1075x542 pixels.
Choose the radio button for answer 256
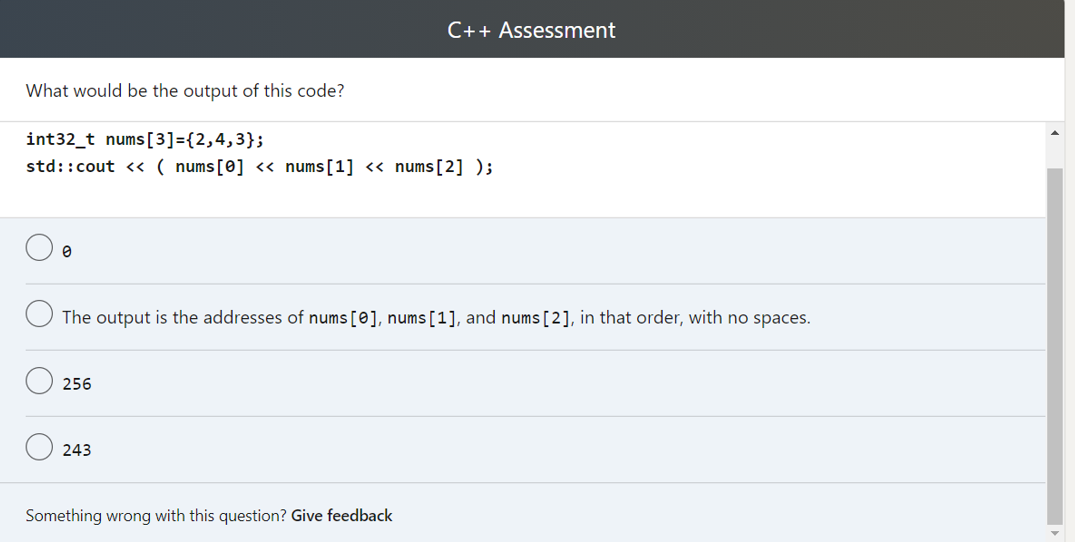(x=39, y=380)
